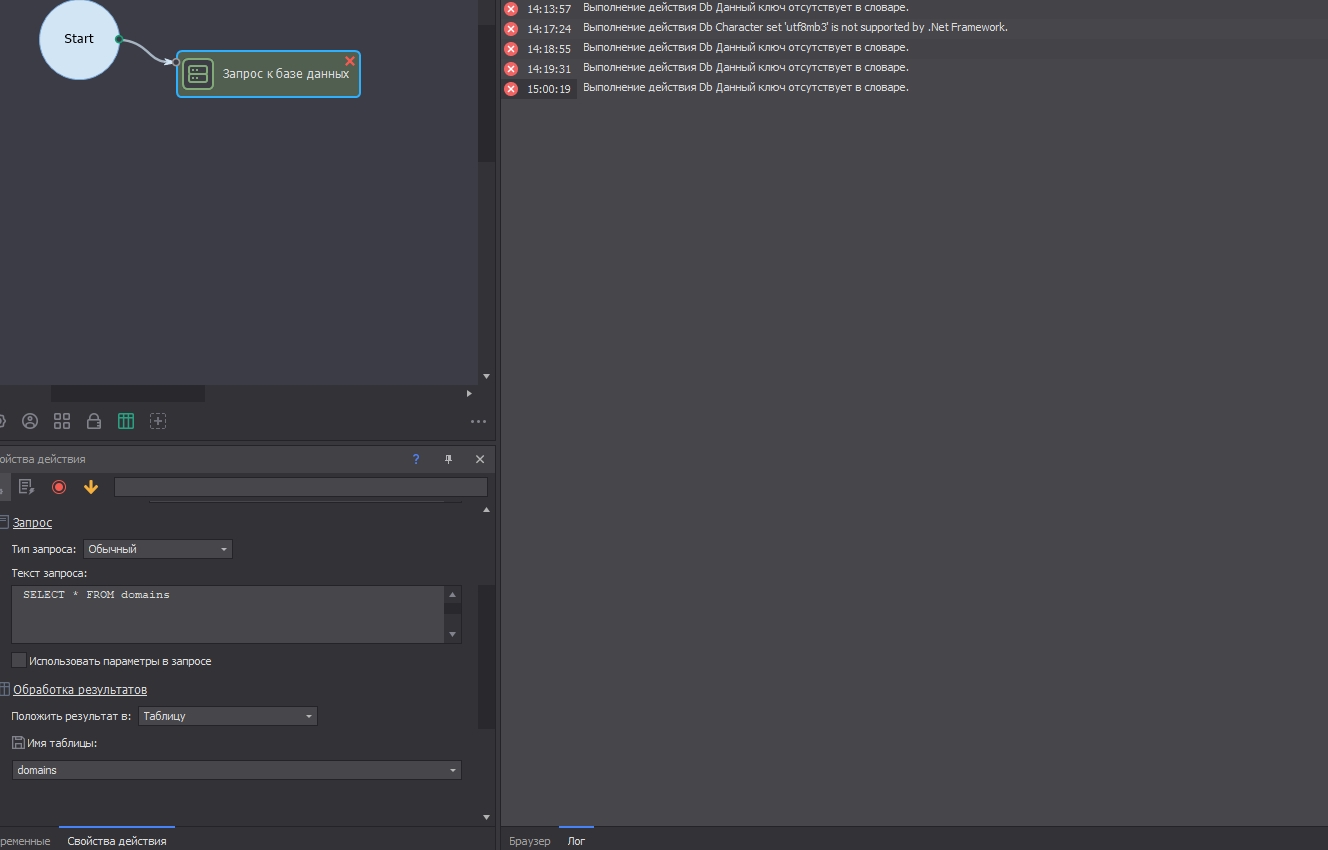Enable 'Использовать параметры в запросе' checkbox
Image resolution: width=1328 pixels, height=850 pixels.
[19, 660]
